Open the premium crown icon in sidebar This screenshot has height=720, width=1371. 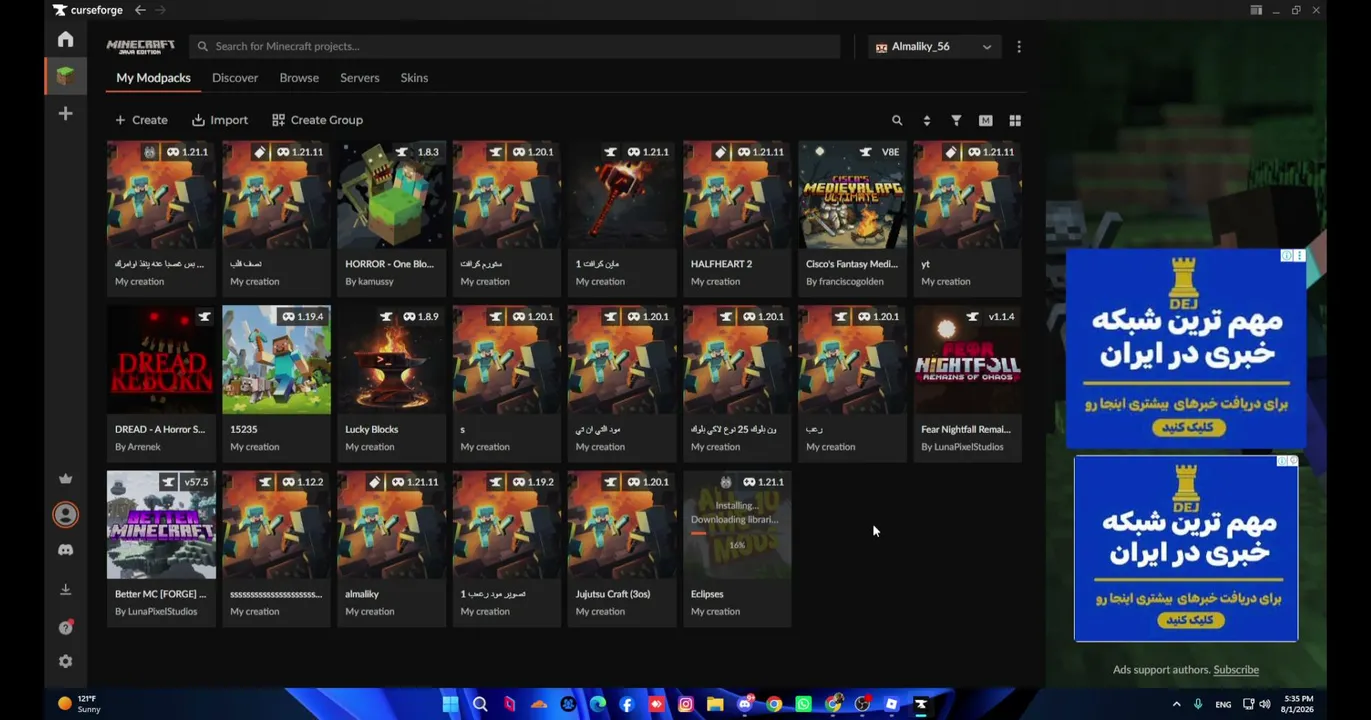[x=65, y=479]
